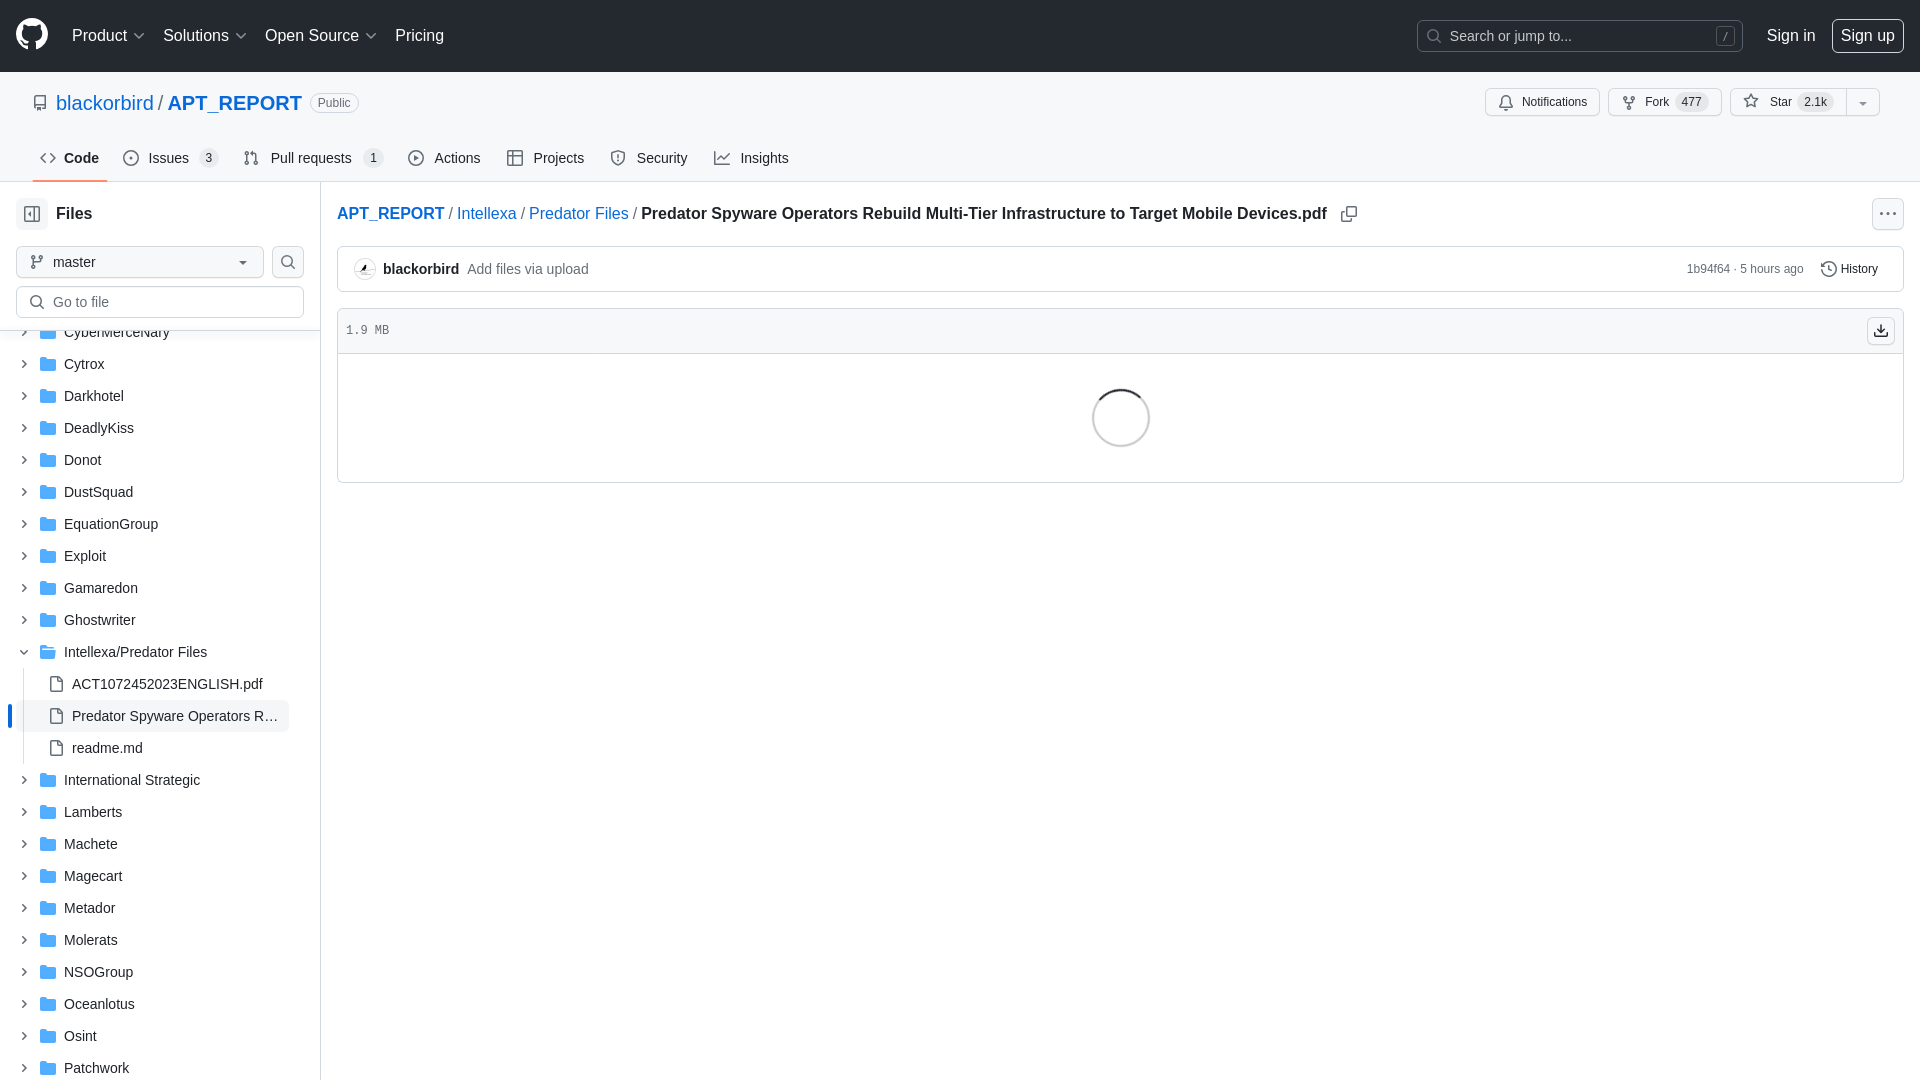Click the Go to file search input
This screenshot has width=1920, height=1080.
pyautogui.click(x=160, y=301)
